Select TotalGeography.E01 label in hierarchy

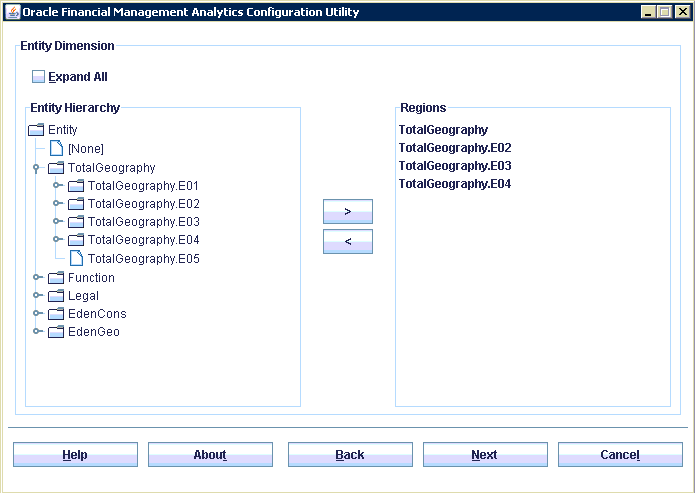pyautogui.click(x=143, y=186)
